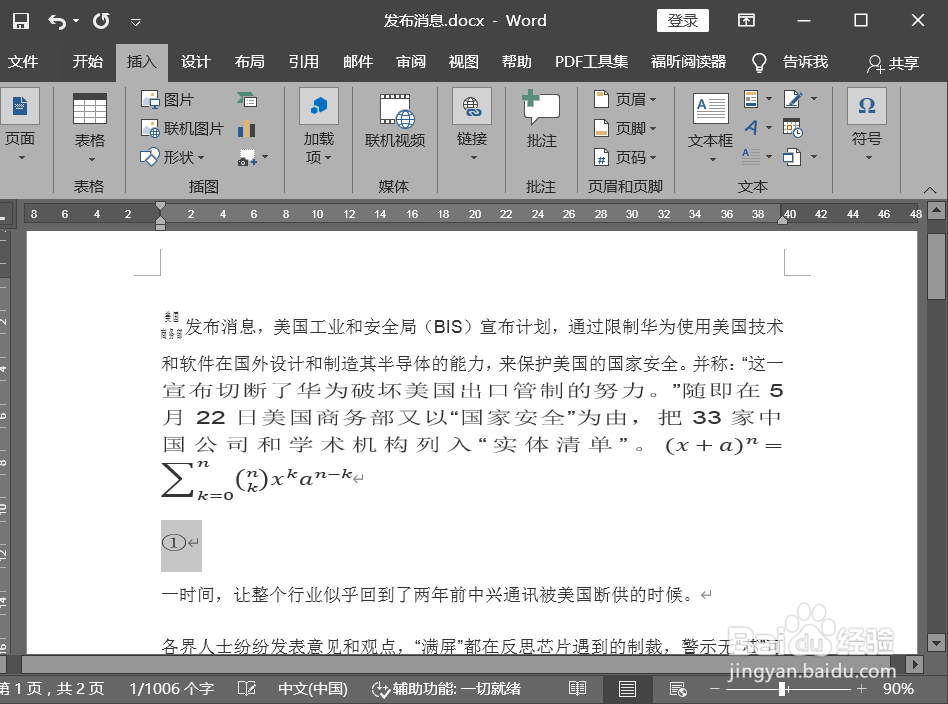Click the proofing check icon
The width and height of the screenshot is (948, 704).
pos(247,688)
